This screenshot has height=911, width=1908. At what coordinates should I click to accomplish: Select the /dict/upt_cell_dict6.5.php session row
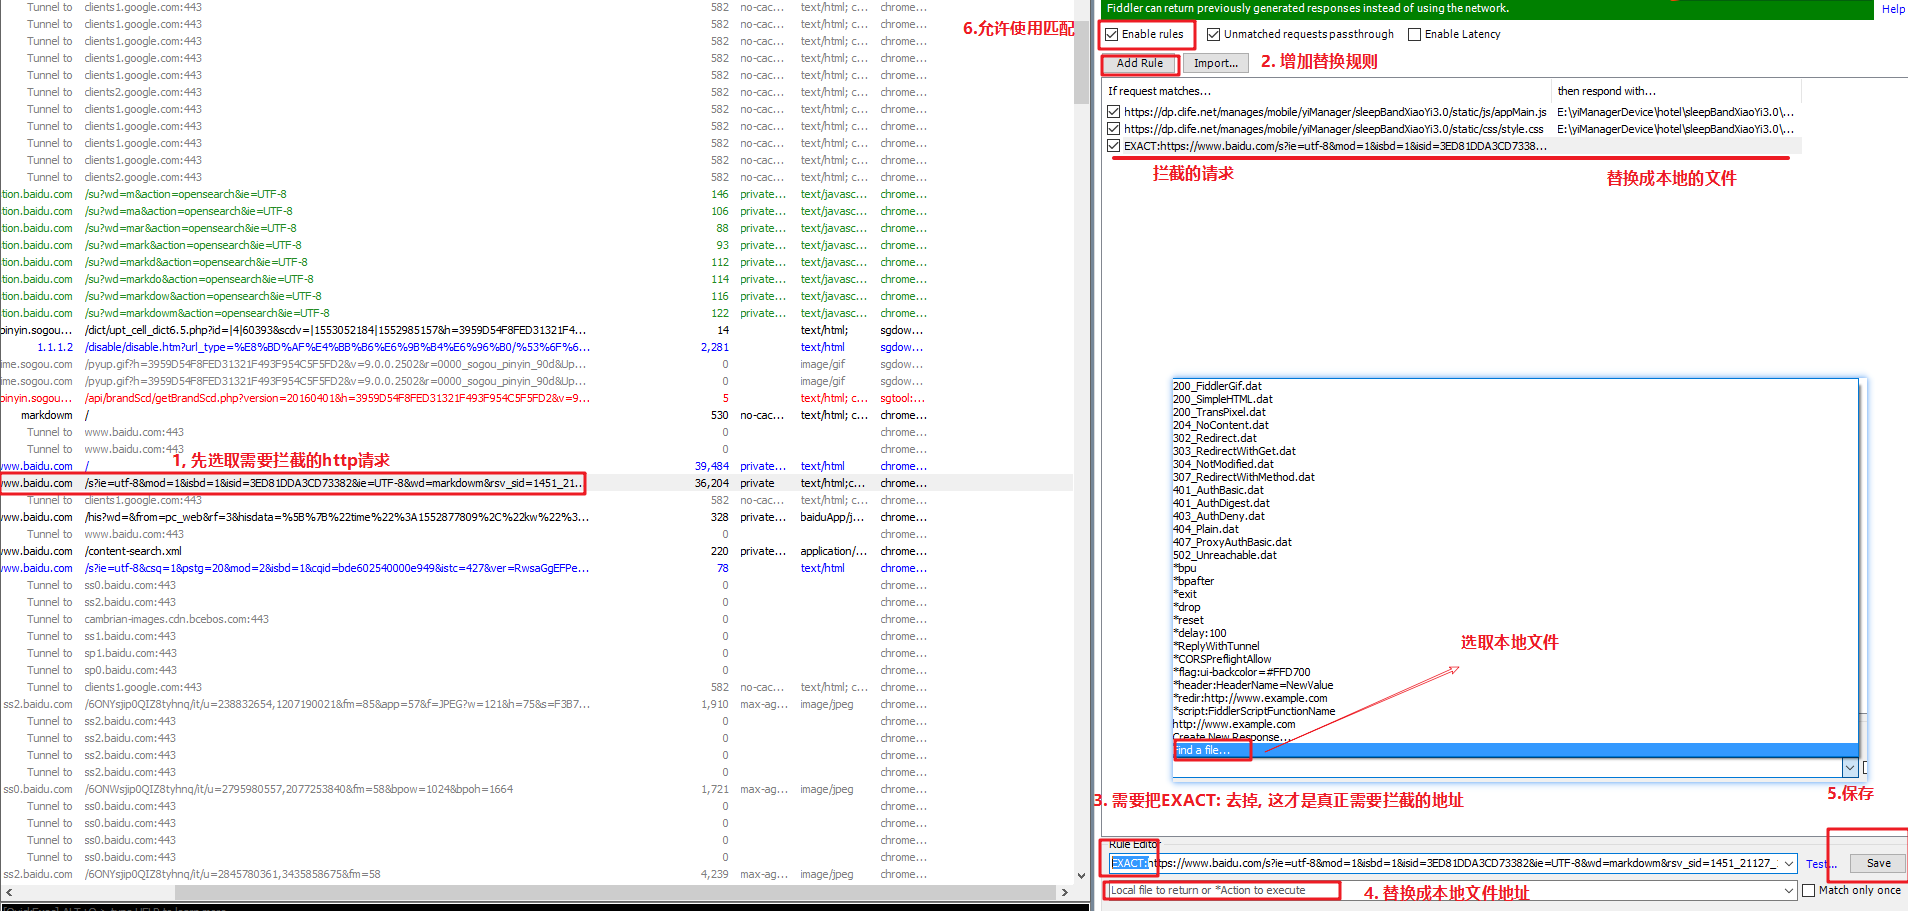536,330
